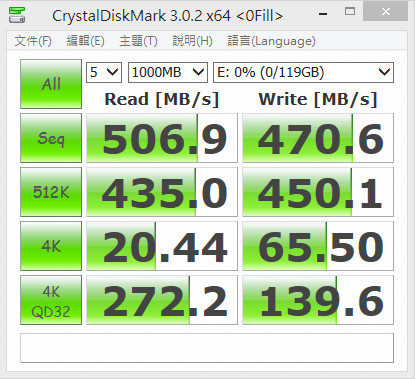415x379 pixels.
Task: Click the CrystalDiskMark 3.0.2 x64 title text
Action: tap(168, 16)
